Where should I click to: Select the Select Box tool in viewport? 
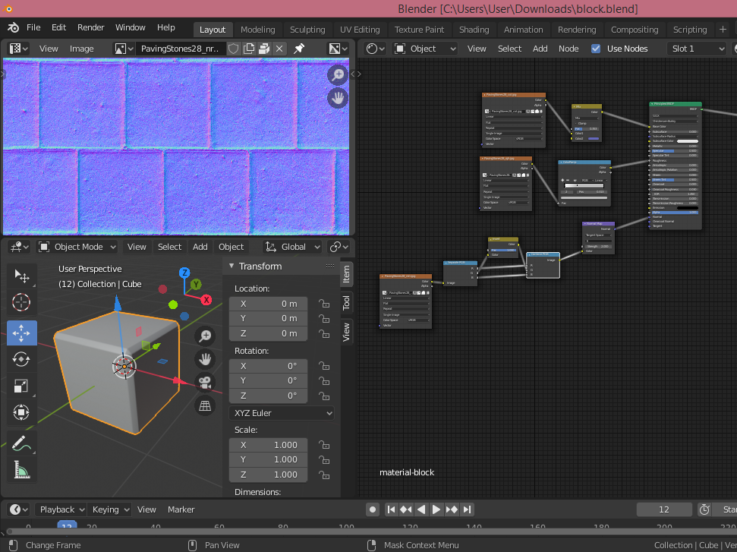(22, 276)
